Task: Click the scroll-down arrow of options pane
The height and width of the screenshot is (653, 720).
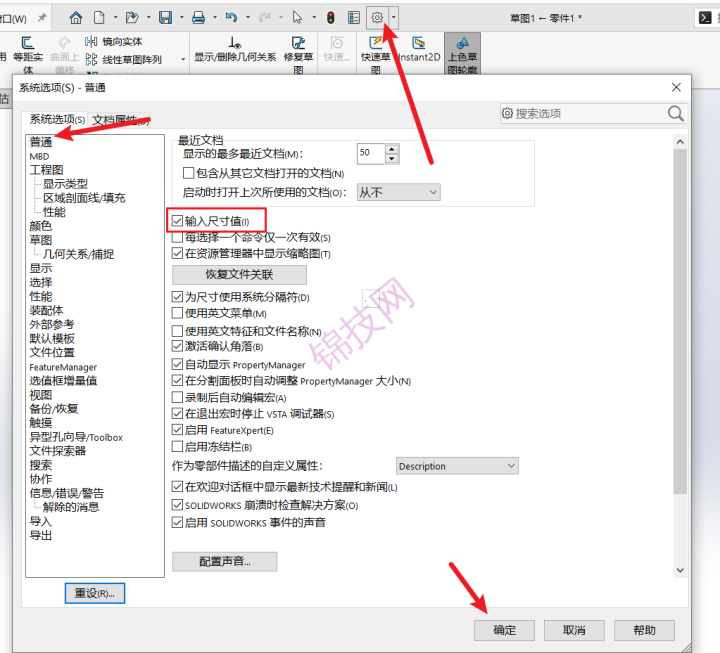Action: pos(680,570)
